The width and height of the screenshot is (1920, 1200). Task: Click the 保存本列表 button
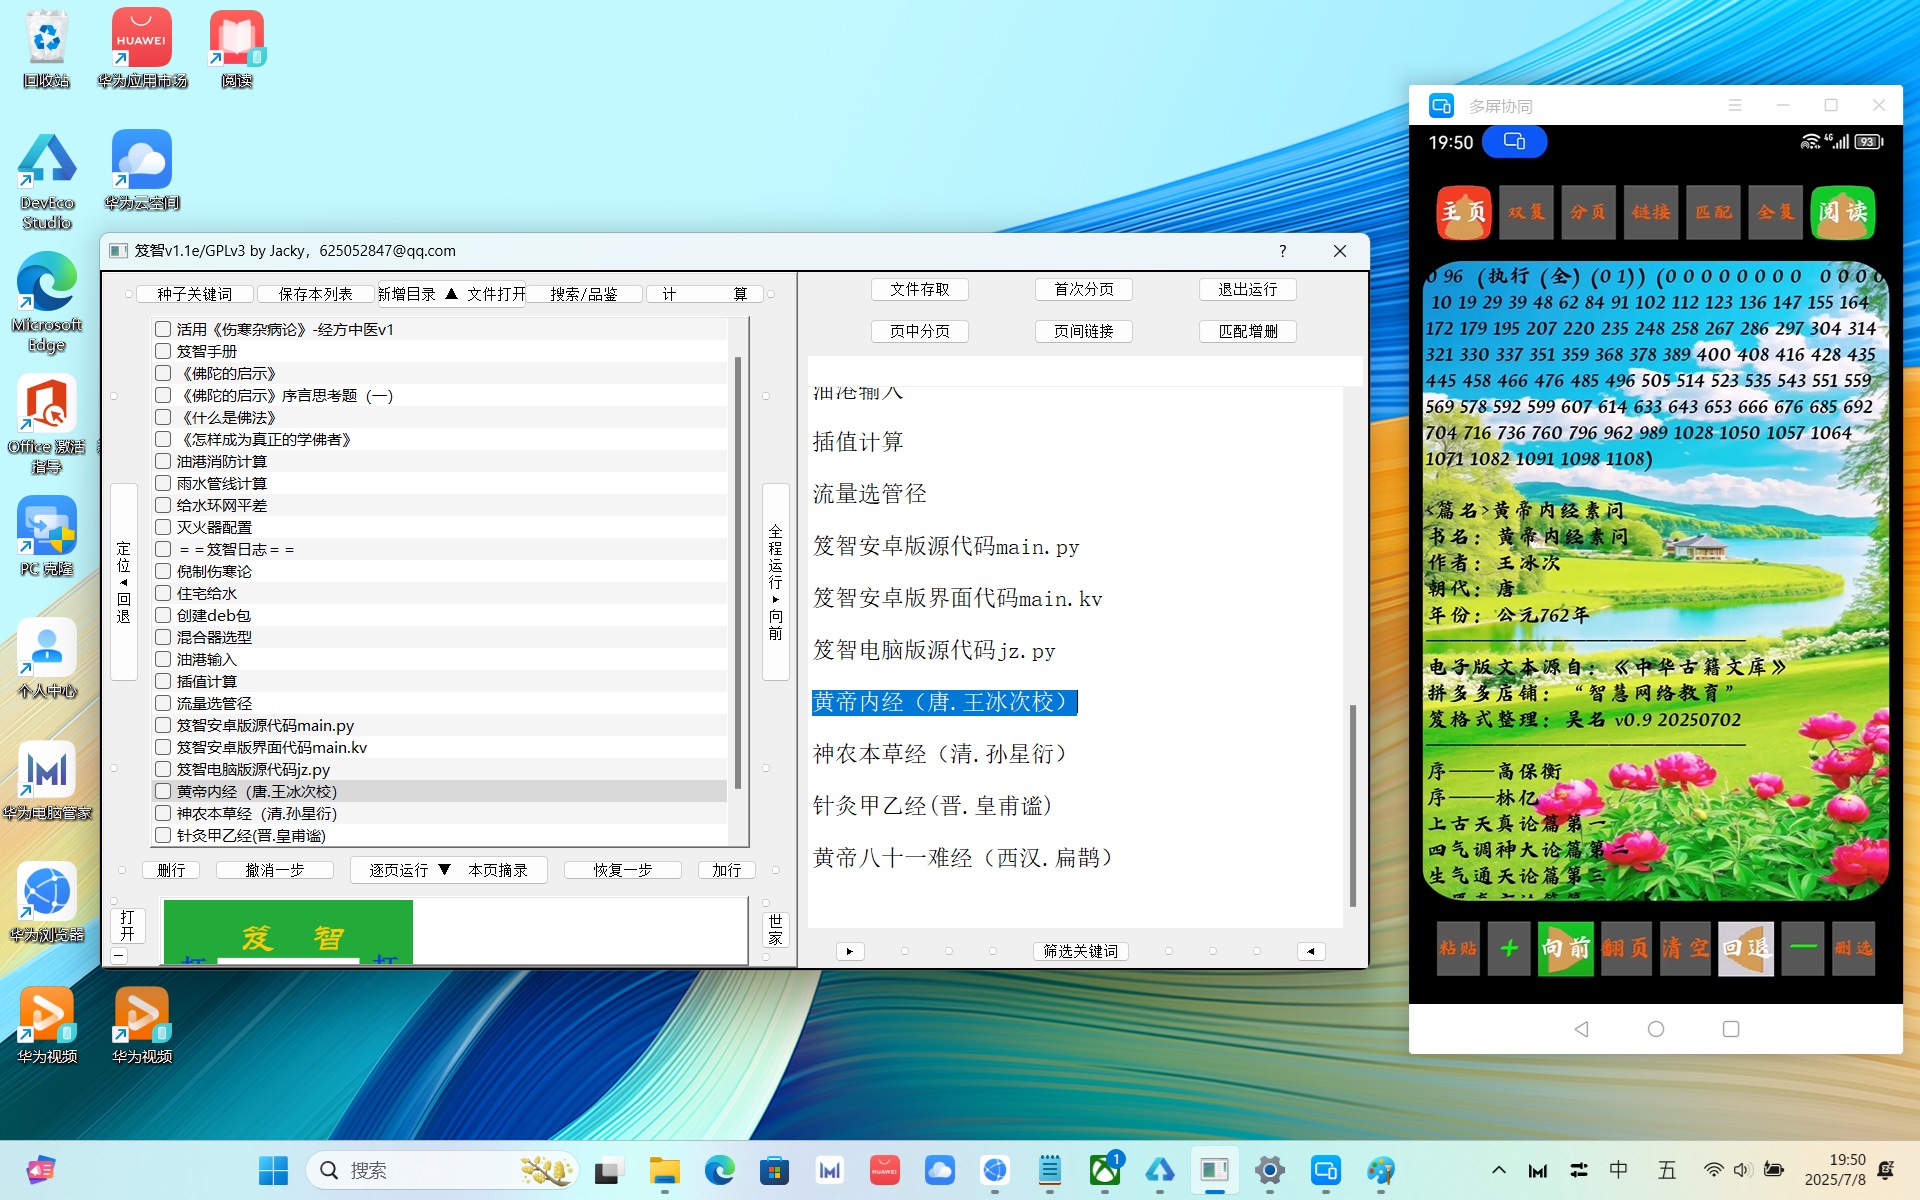[315, 294]
